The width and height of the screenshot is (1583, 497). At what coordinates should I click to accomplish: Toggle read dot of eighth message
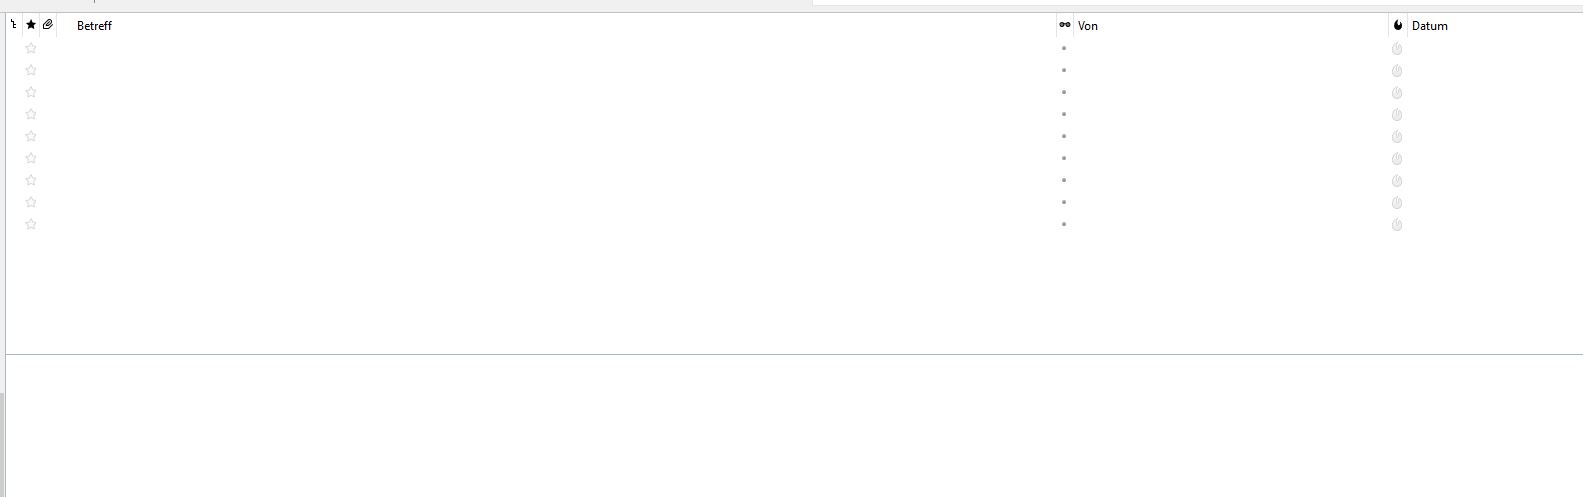pos(1064,202)
